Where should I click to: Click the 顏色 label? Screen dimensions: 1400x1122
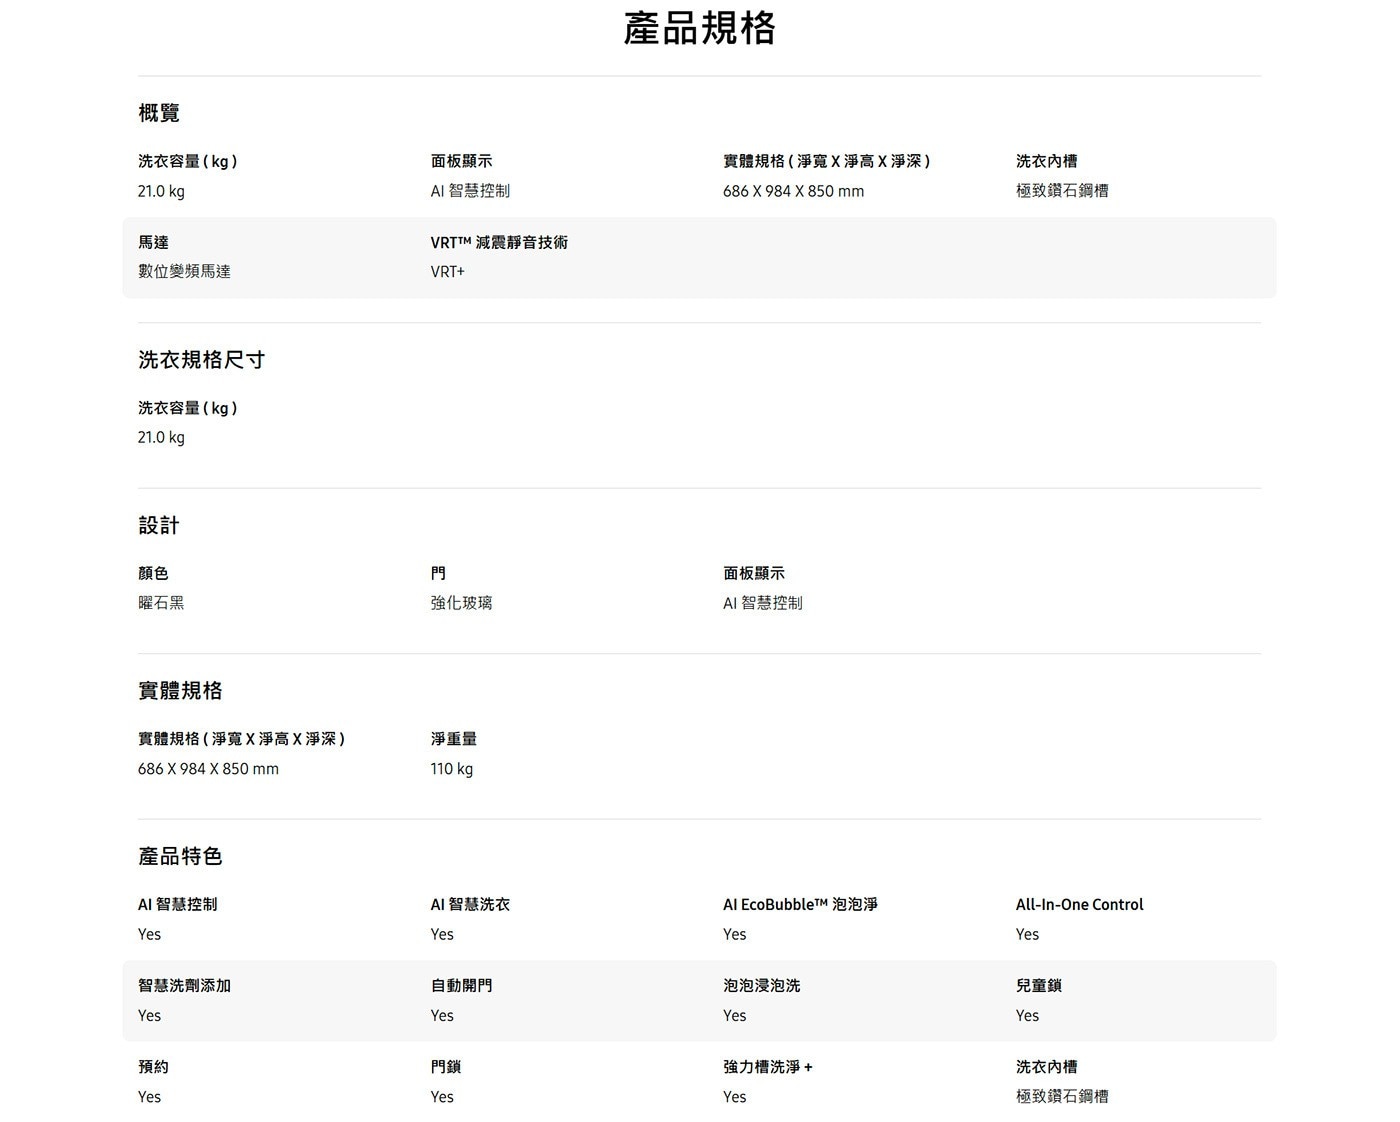pyautogui.click(x=153, y=573)
